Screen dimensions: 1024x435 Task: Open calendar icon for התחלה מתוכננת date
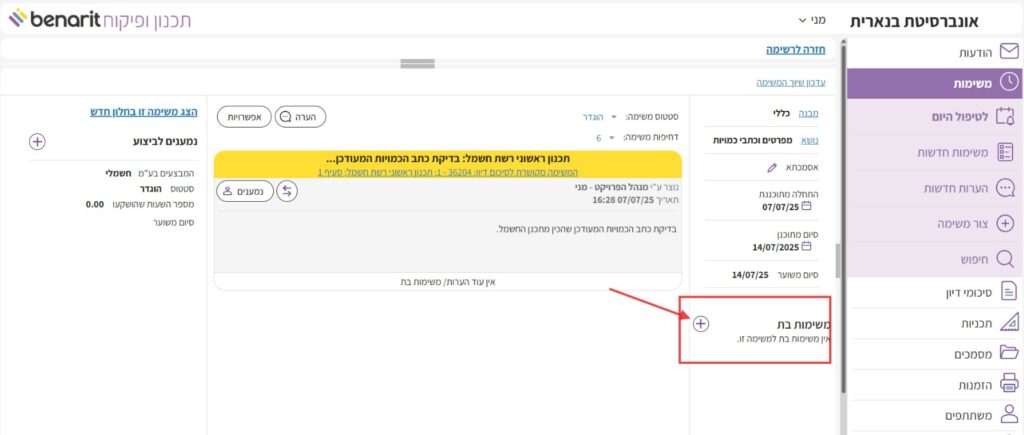click(x=807, y=207)
